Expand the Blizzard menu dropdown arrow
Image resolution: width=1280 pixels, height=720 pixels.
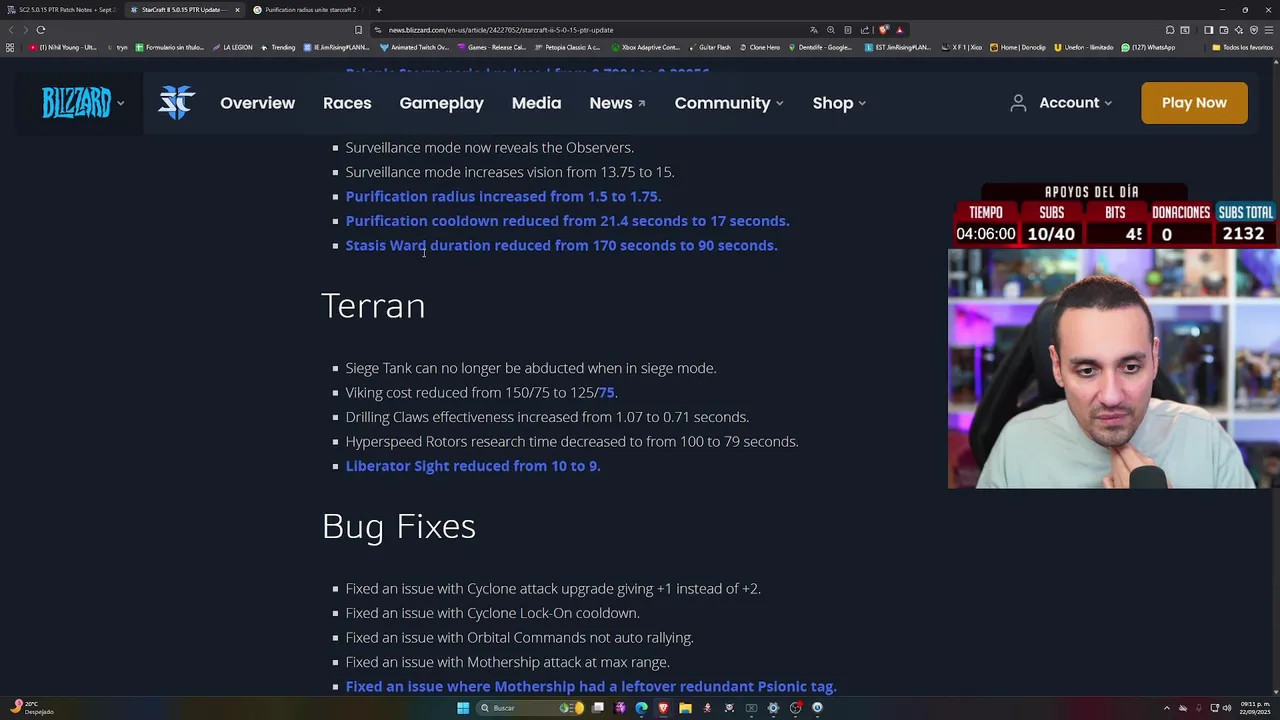point(120,103)
